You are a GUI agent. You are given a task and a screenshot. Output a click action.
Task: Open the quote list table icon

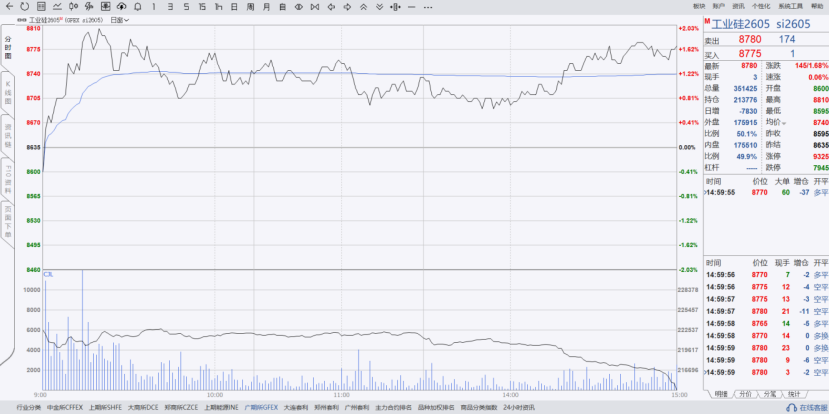pos(41,7)
